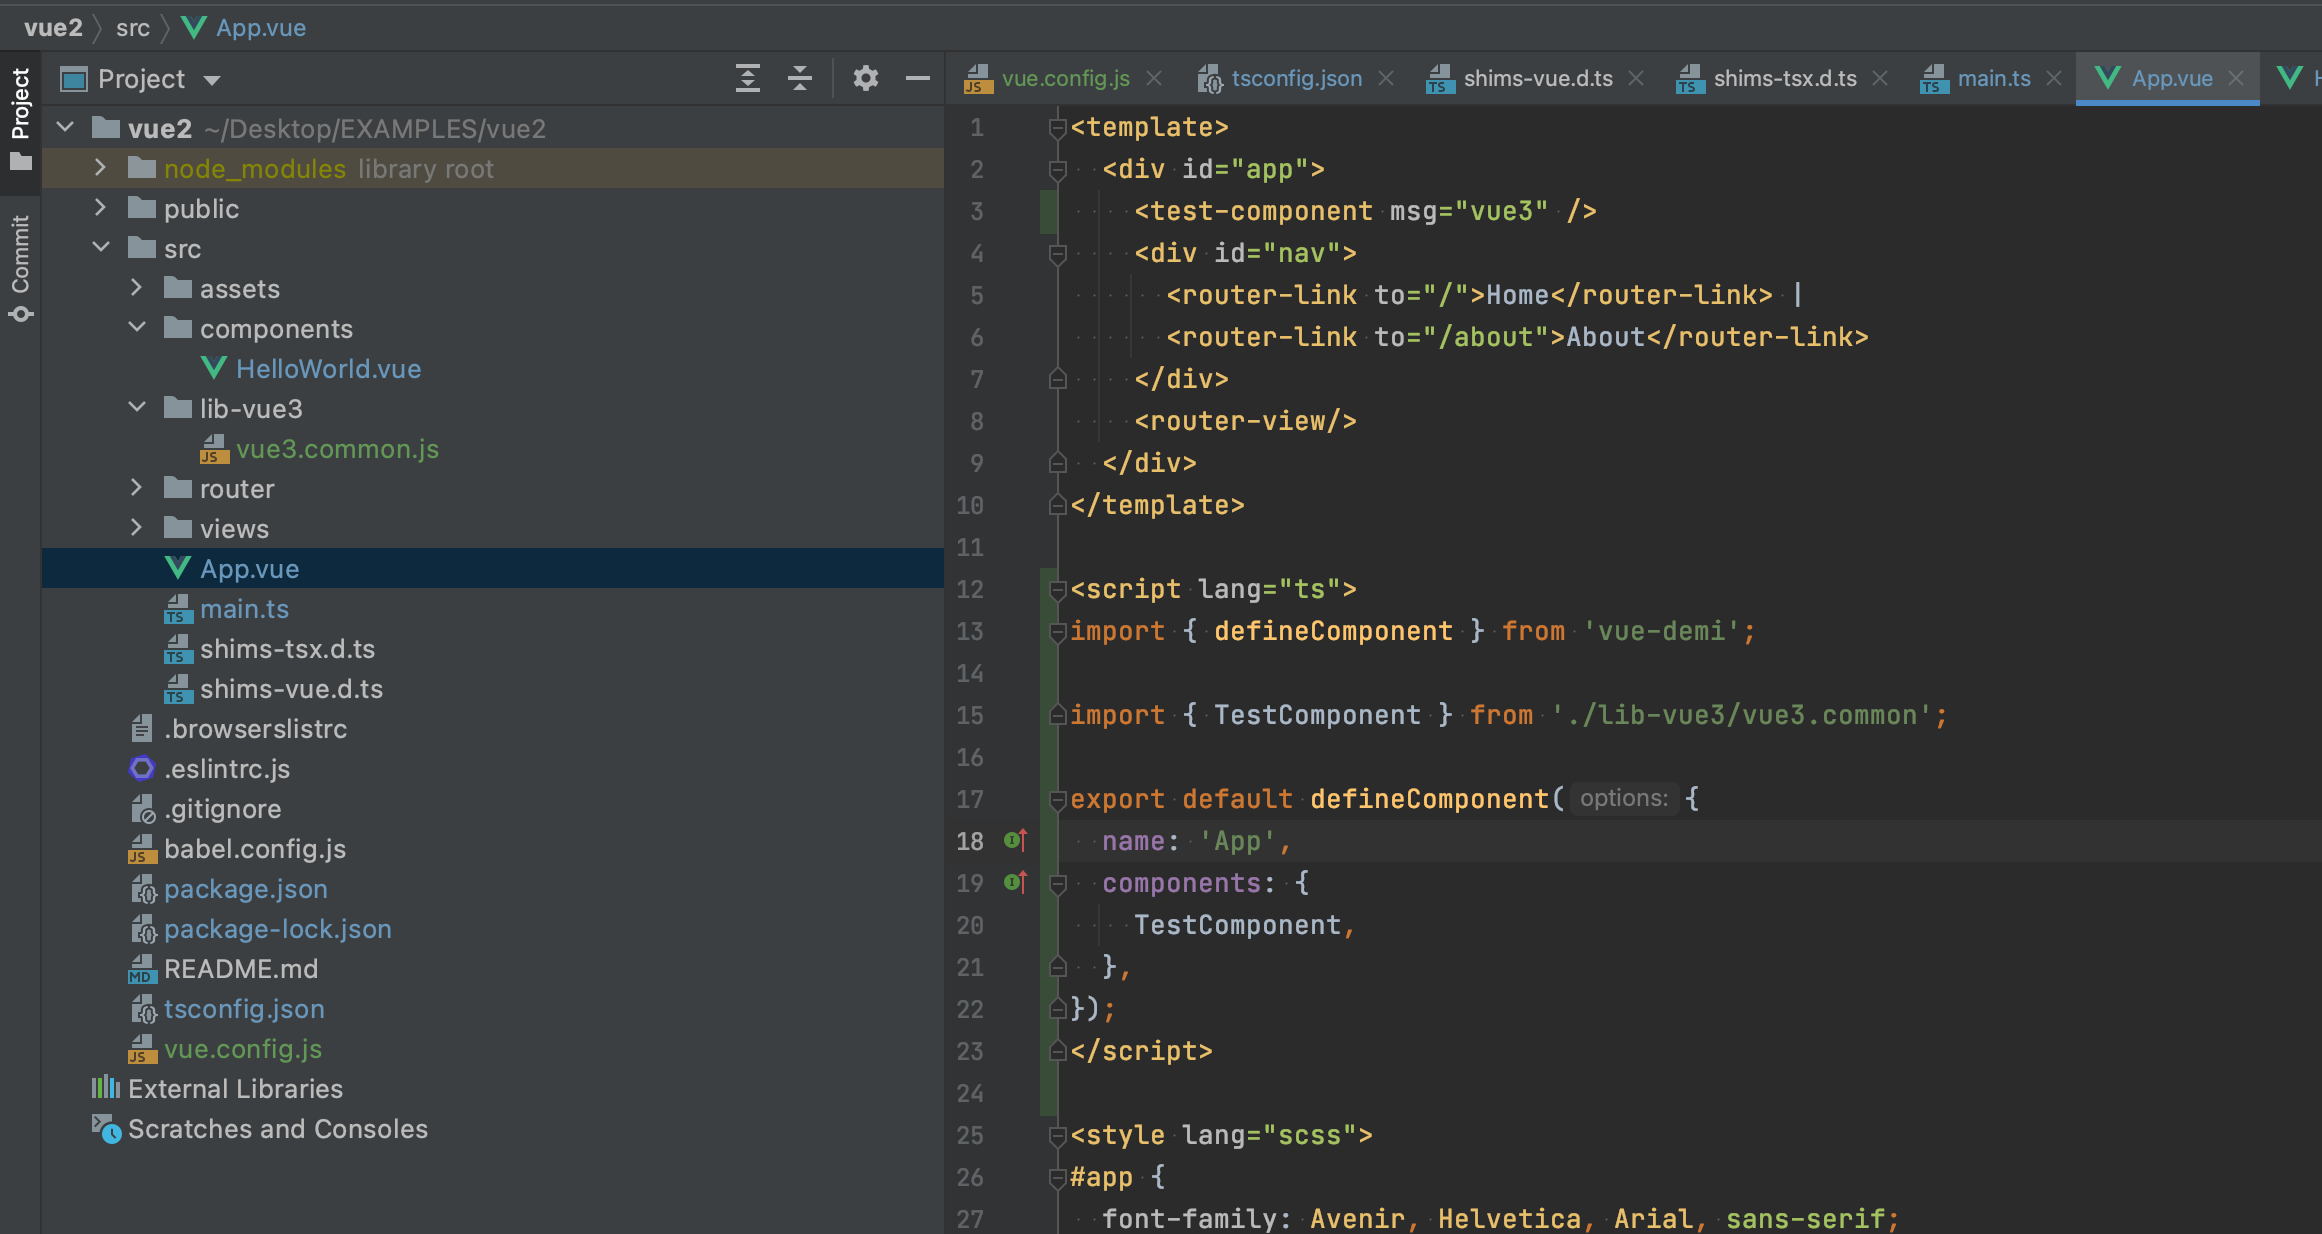2322x1234 pixels.
Task: Expand the public folder
Action: (x=100, y=207)
